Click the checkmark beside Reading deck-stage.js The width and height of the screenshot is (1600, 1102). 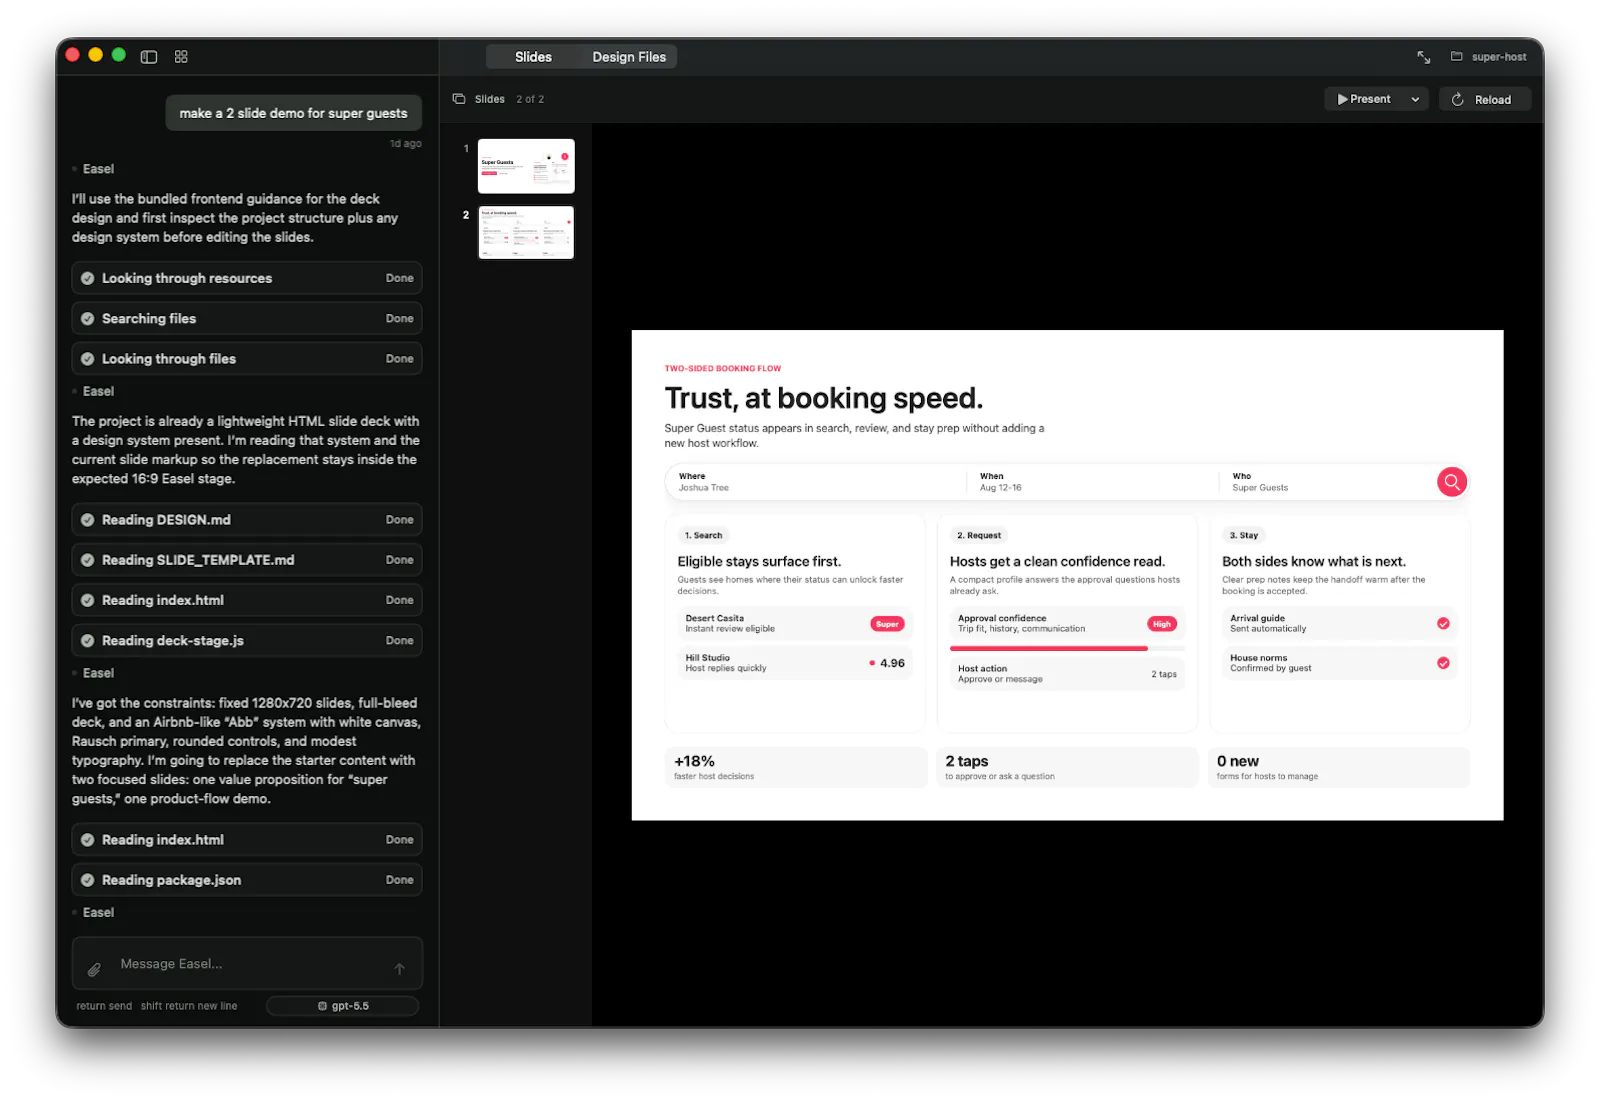88,640
